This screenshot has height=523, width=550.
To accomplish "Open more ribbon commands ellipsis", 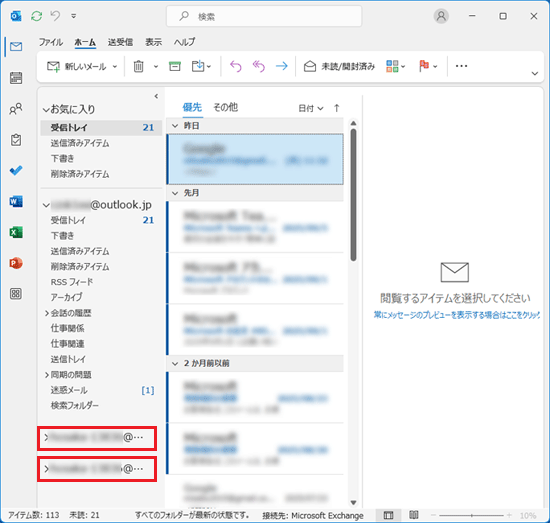I will (461, 66).
